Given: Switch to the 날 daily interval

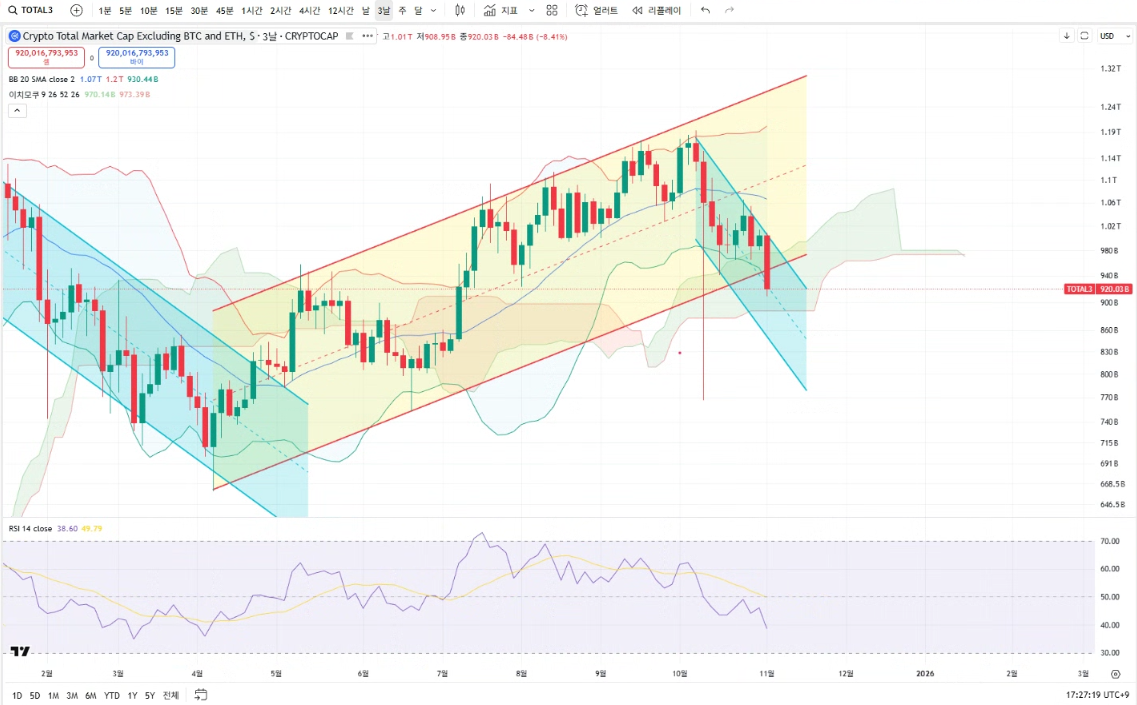Looking at the screenshot, I should 365,11.
